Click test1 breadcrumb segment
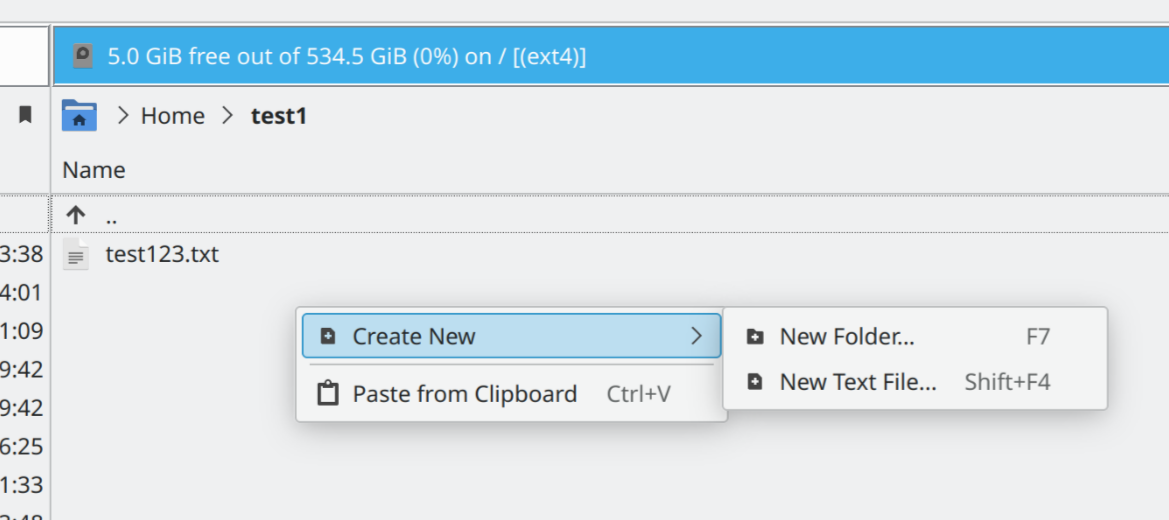 pos(279,116)
